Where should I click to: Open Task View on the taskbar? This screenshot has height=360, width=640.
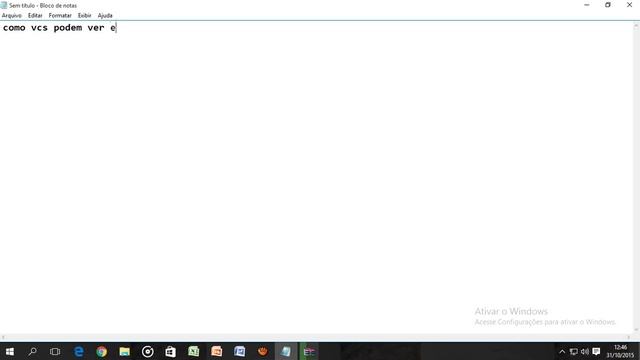click(x=55, y=351)
